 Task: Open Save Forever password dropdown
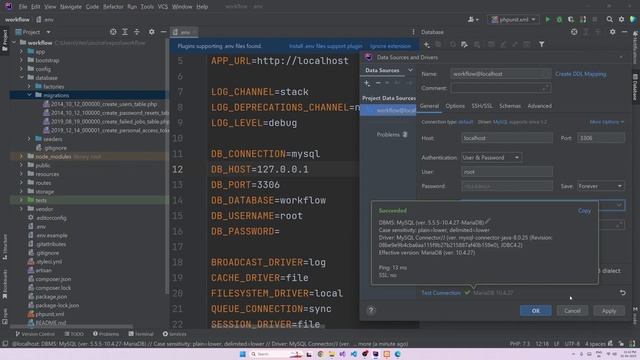[x=600, y=186]
